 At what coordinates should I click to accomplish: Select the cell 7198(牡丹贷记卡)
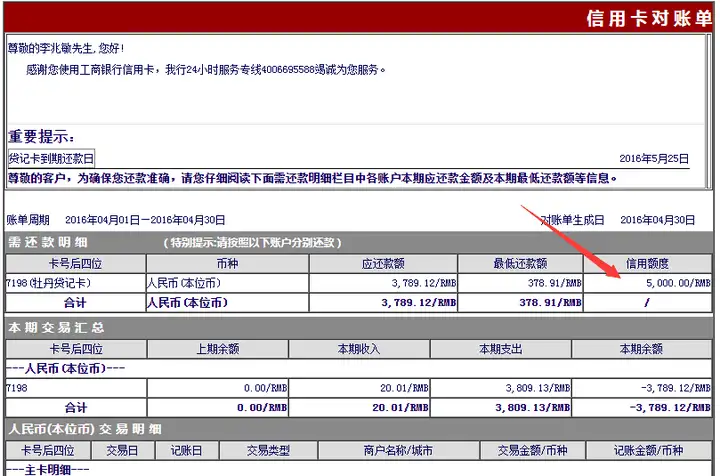[x=48, y=283]
